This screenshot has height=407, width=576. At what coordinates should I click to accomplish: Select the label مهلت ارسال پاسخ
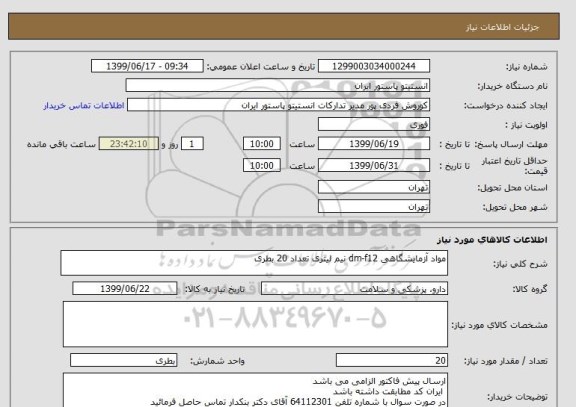coord(511,144)
